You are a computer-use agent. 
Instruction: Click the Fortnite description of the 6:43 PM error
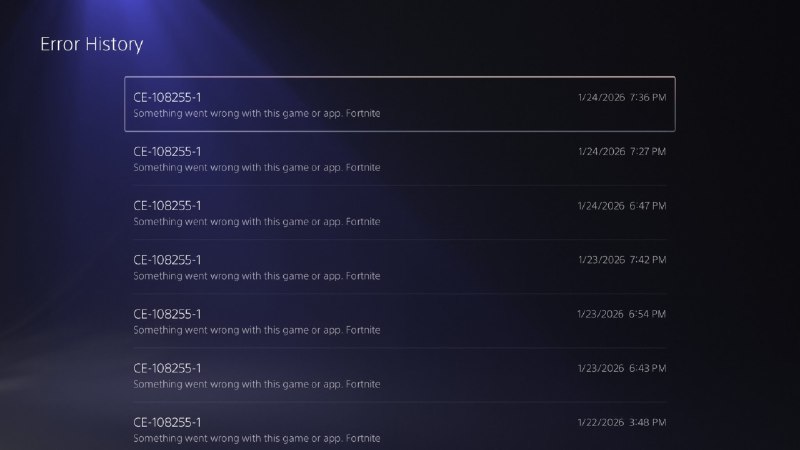point(257,384)
